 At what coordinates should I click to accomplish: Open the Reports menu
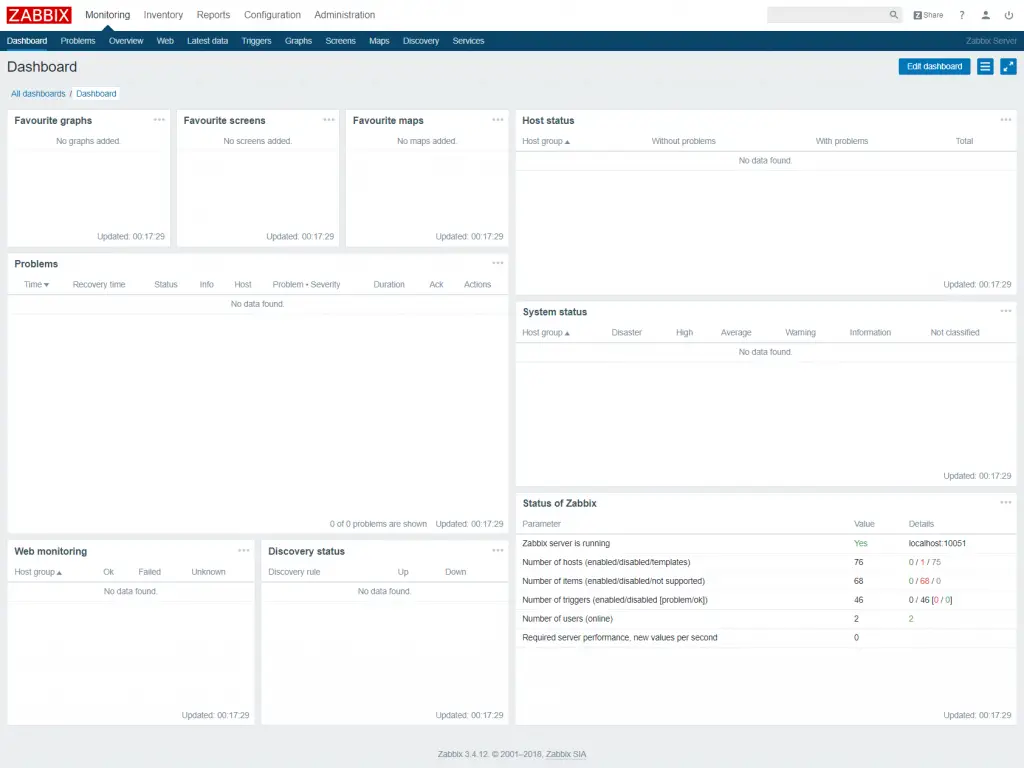[214, 15]
